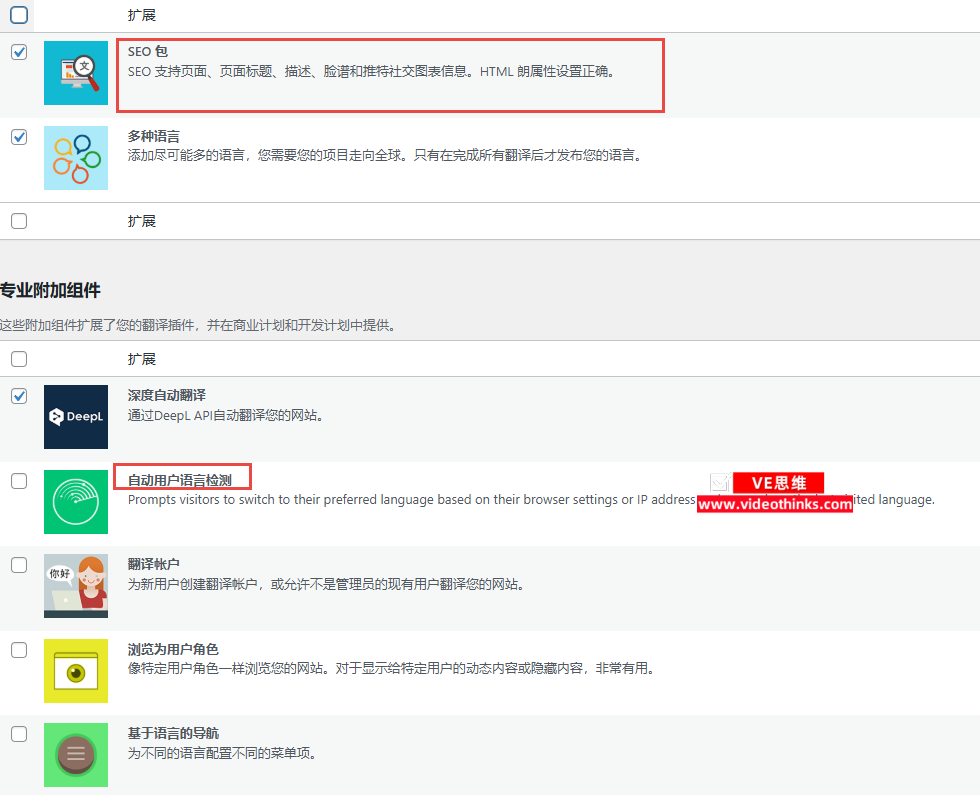
Task: Uncheck the 多种语言 checkbox
Action: (x=19, y=137)
